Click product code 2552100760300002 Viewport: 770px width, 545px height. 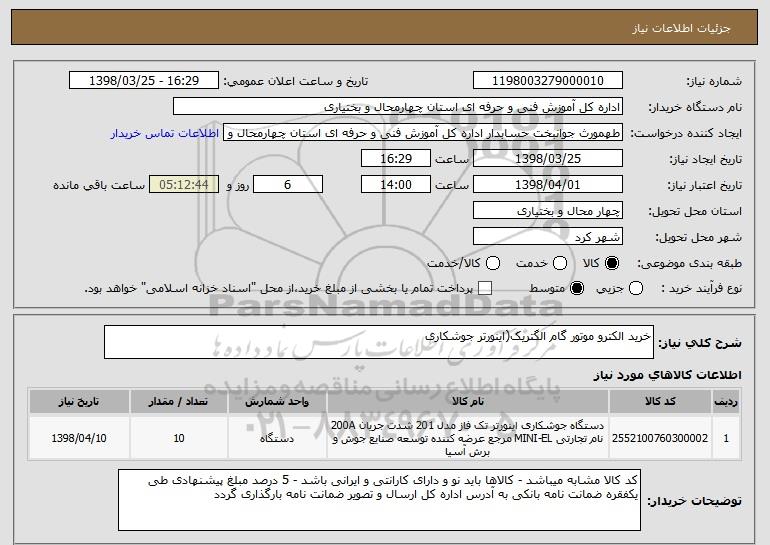[660, 438]
